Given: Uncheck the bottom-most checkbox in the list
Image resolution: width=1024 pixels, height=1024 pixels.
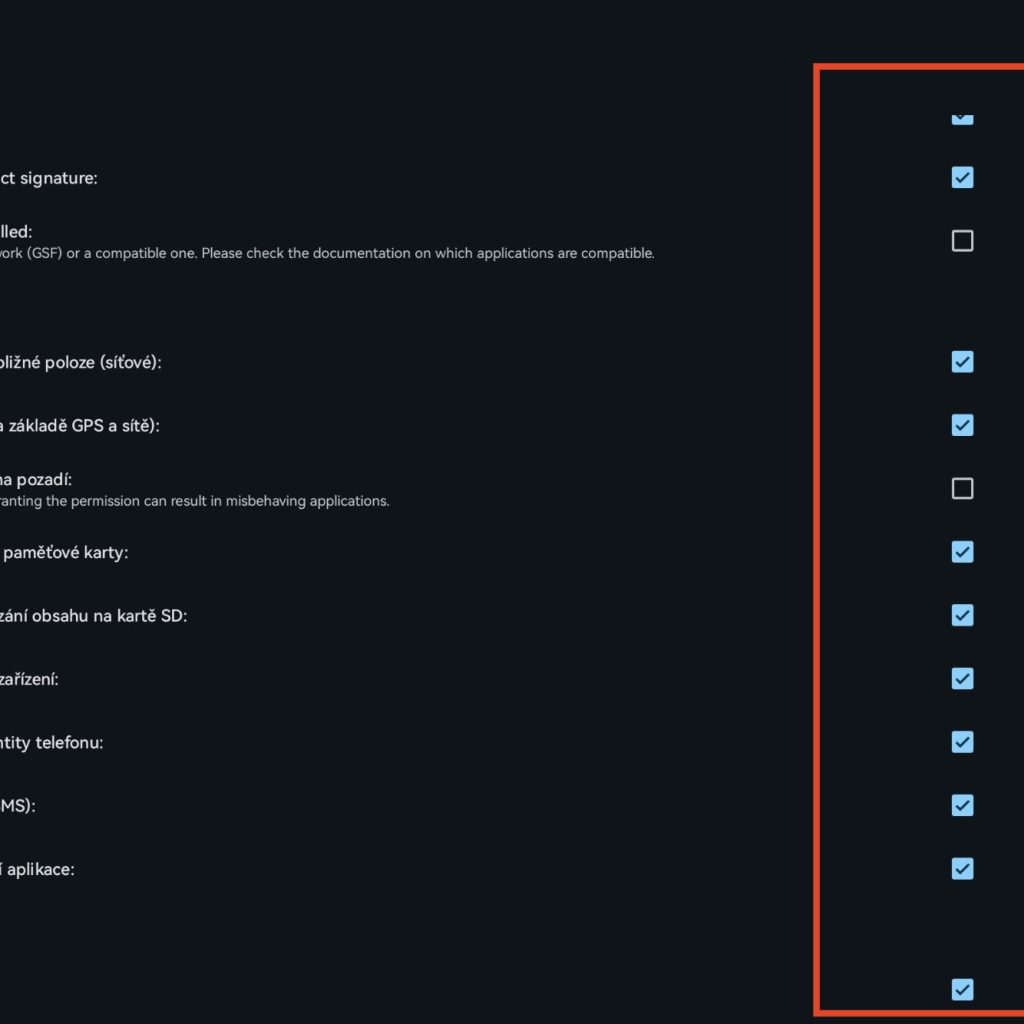Looking at the screenshot, I should pyautogui.click(x=962, y=990).
